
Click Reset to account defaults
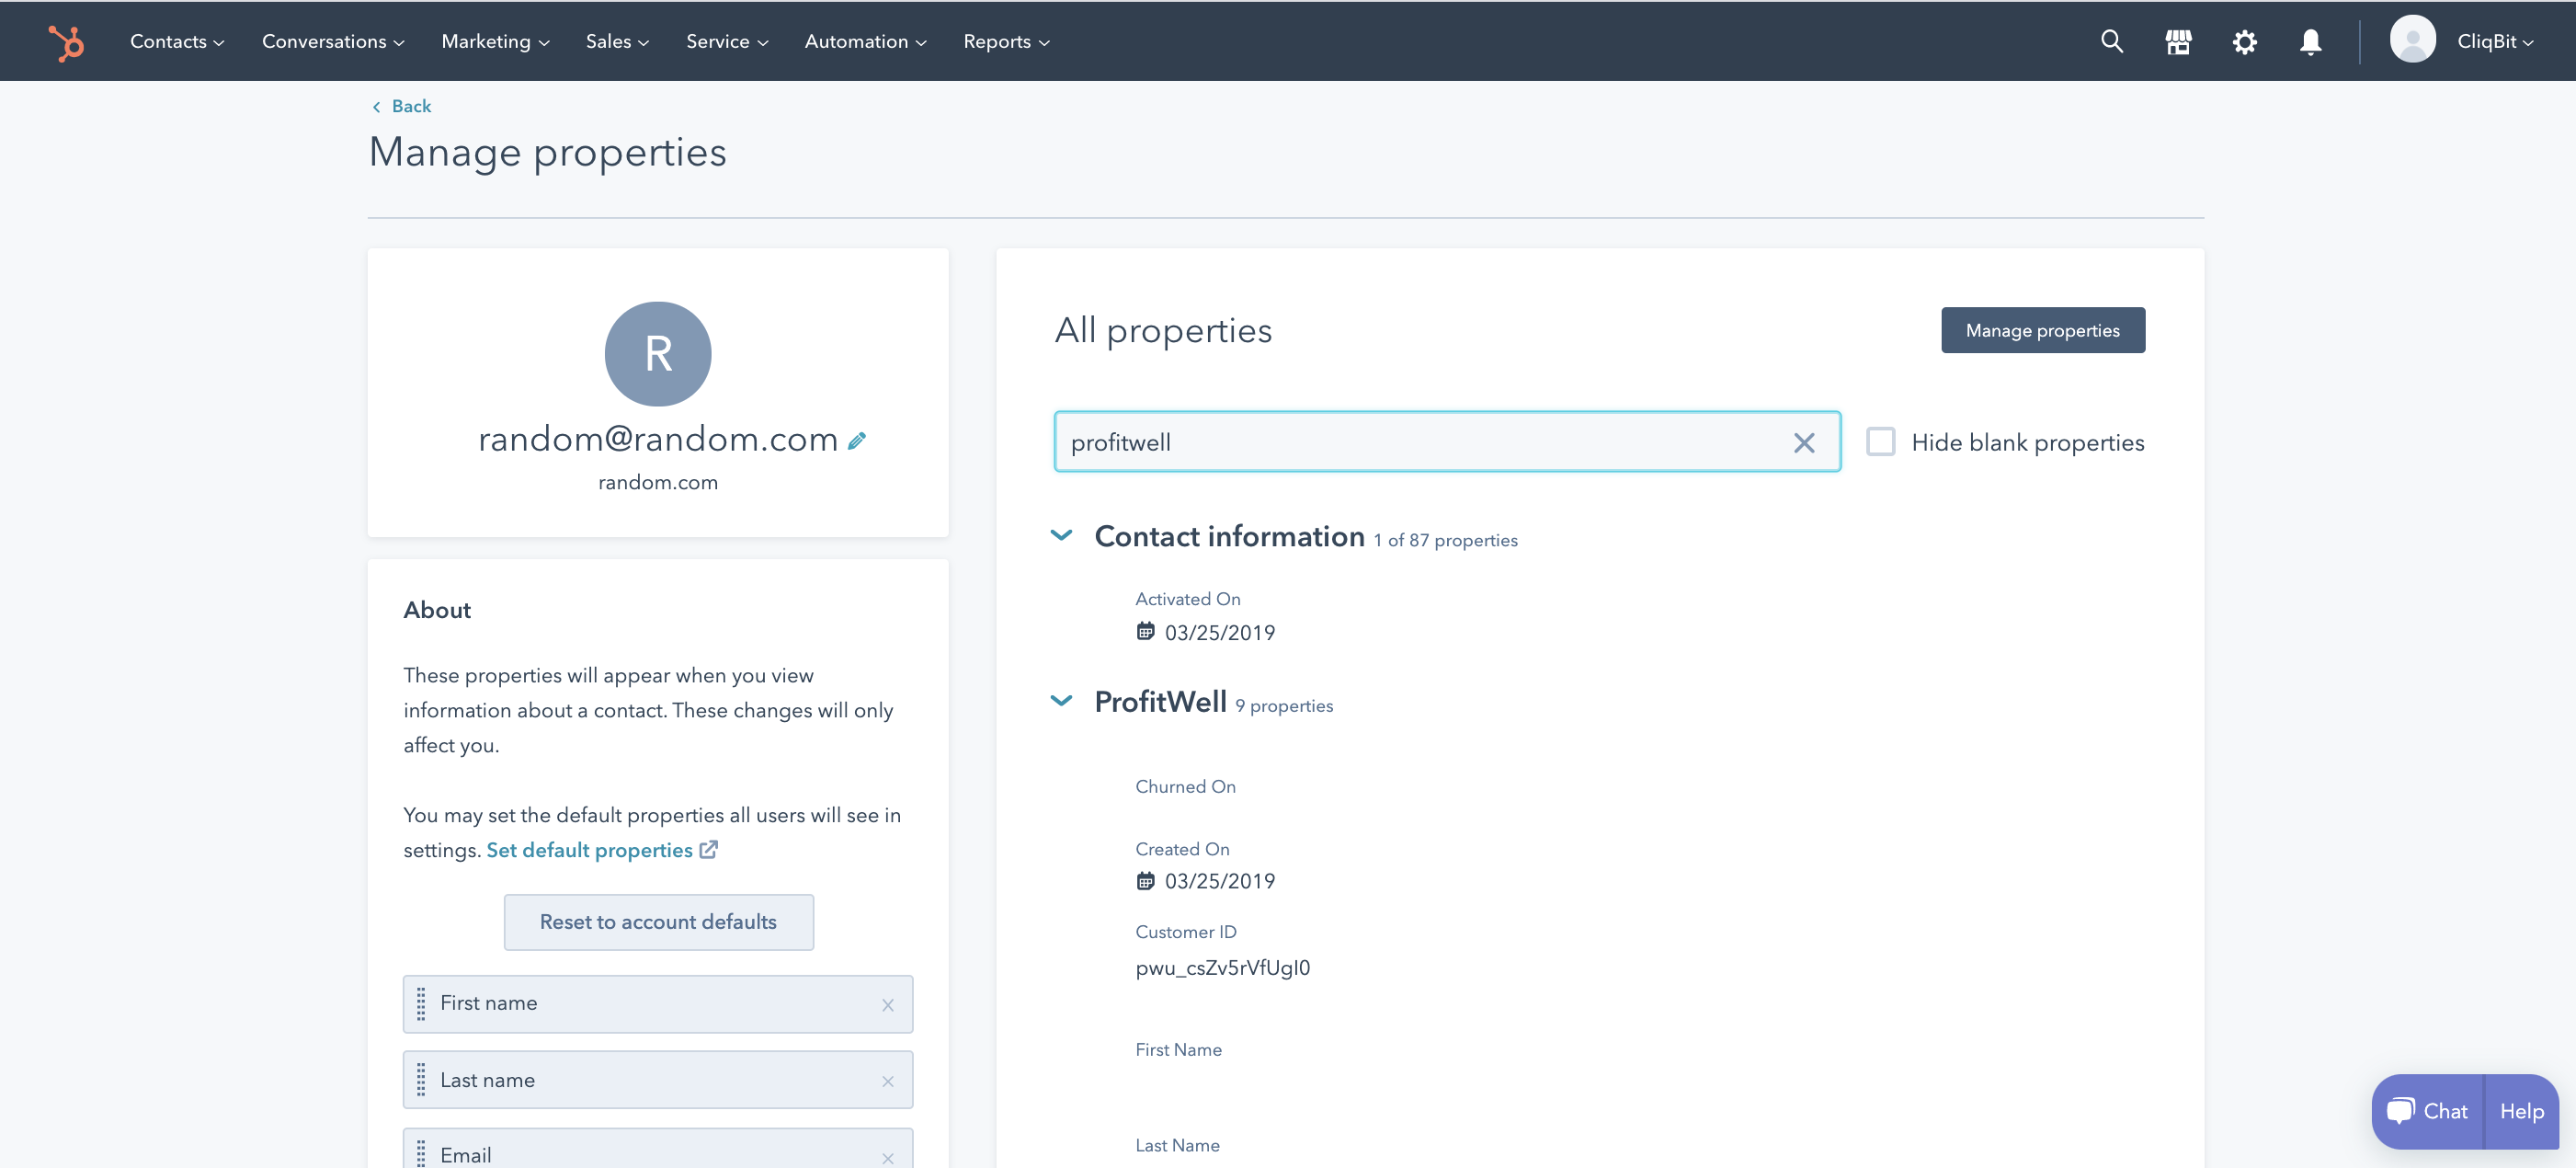[x=658, y=922]
